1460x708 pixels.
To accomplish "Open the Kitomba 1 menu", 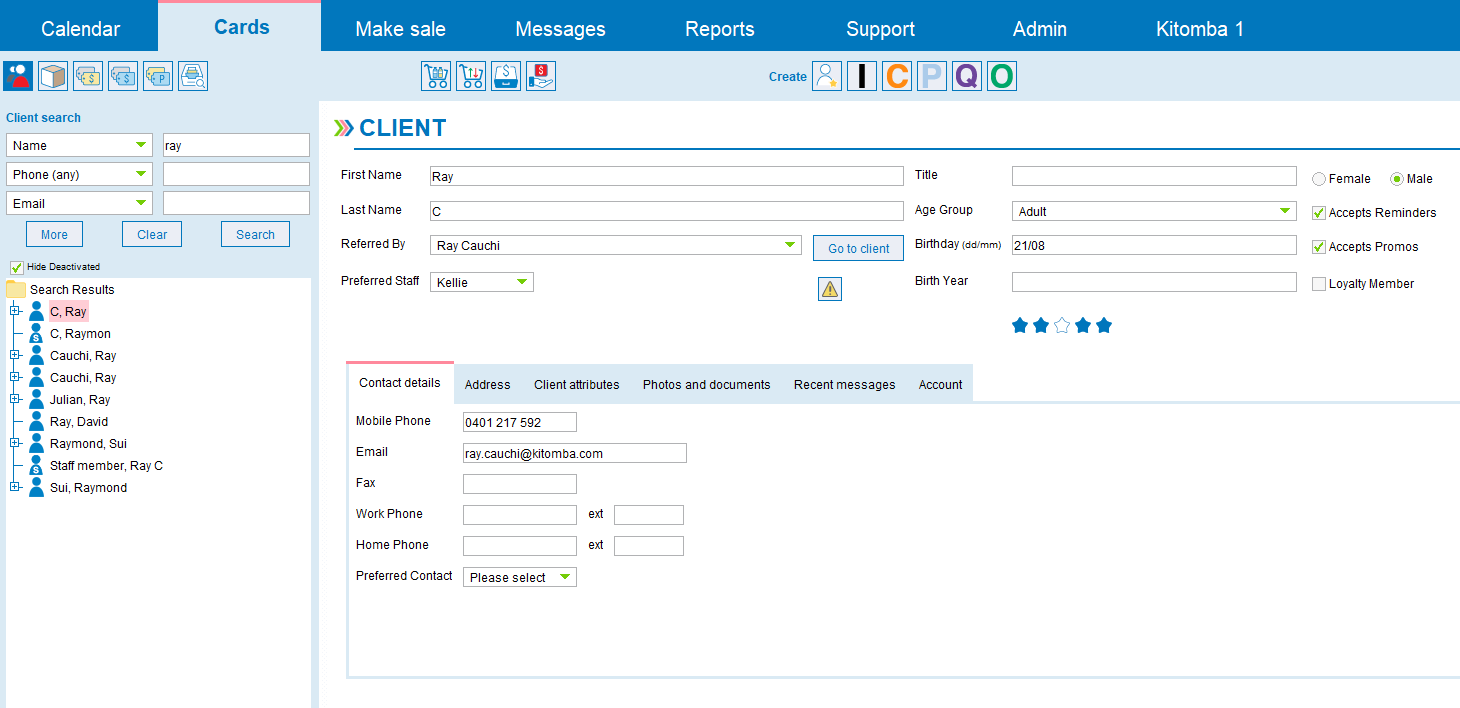I will tap(1200, 29).
